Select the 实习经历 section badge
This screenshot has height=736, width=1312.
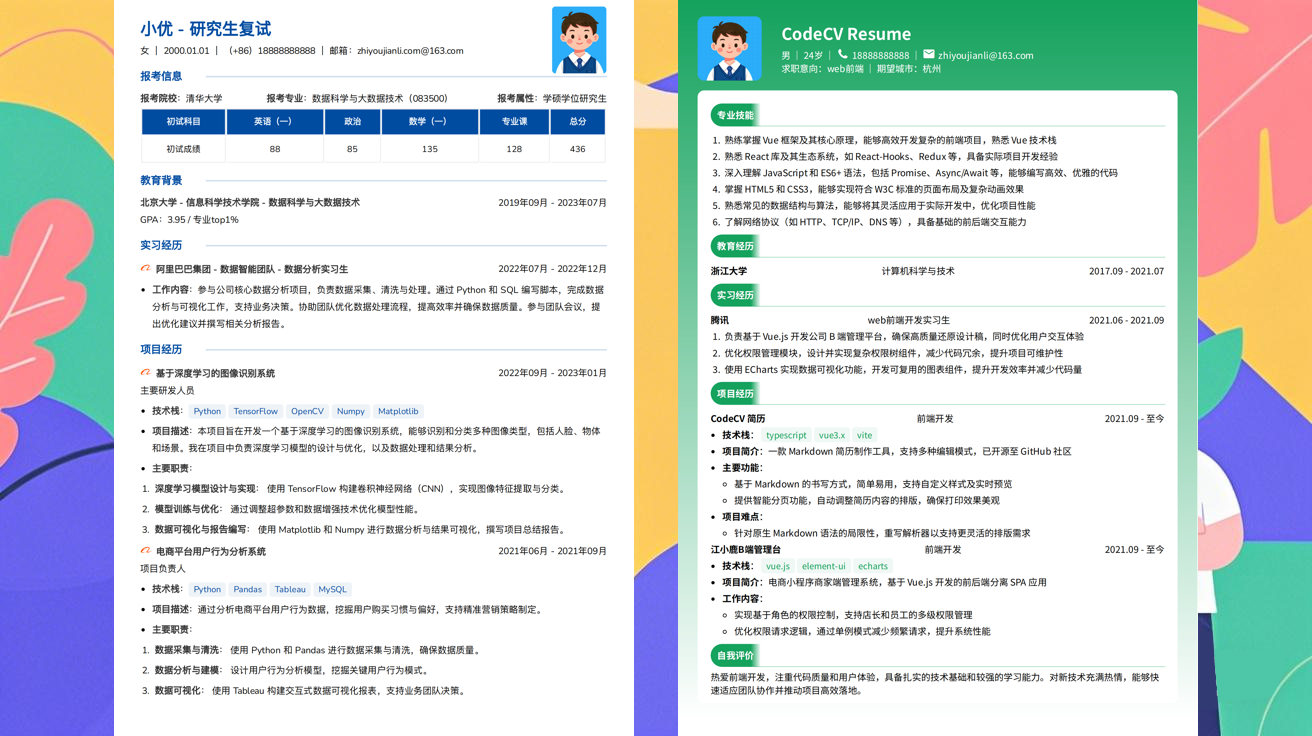tap(735, 295)
